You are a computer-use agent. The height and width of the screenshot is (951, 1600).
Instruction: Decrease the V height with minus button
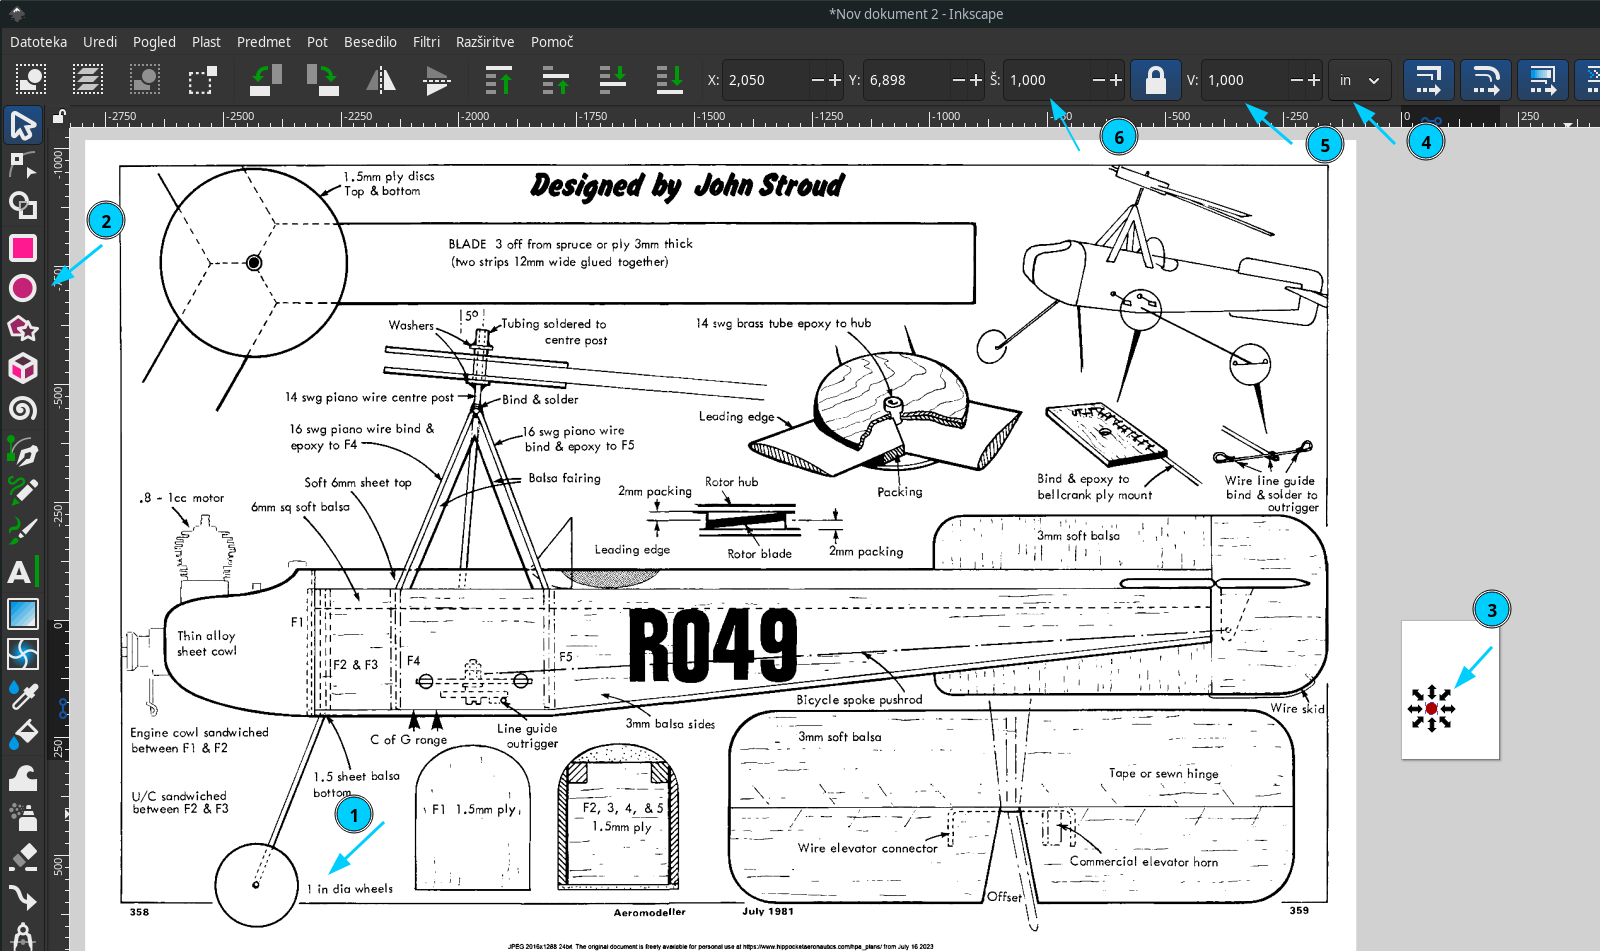click(1296, 80)
